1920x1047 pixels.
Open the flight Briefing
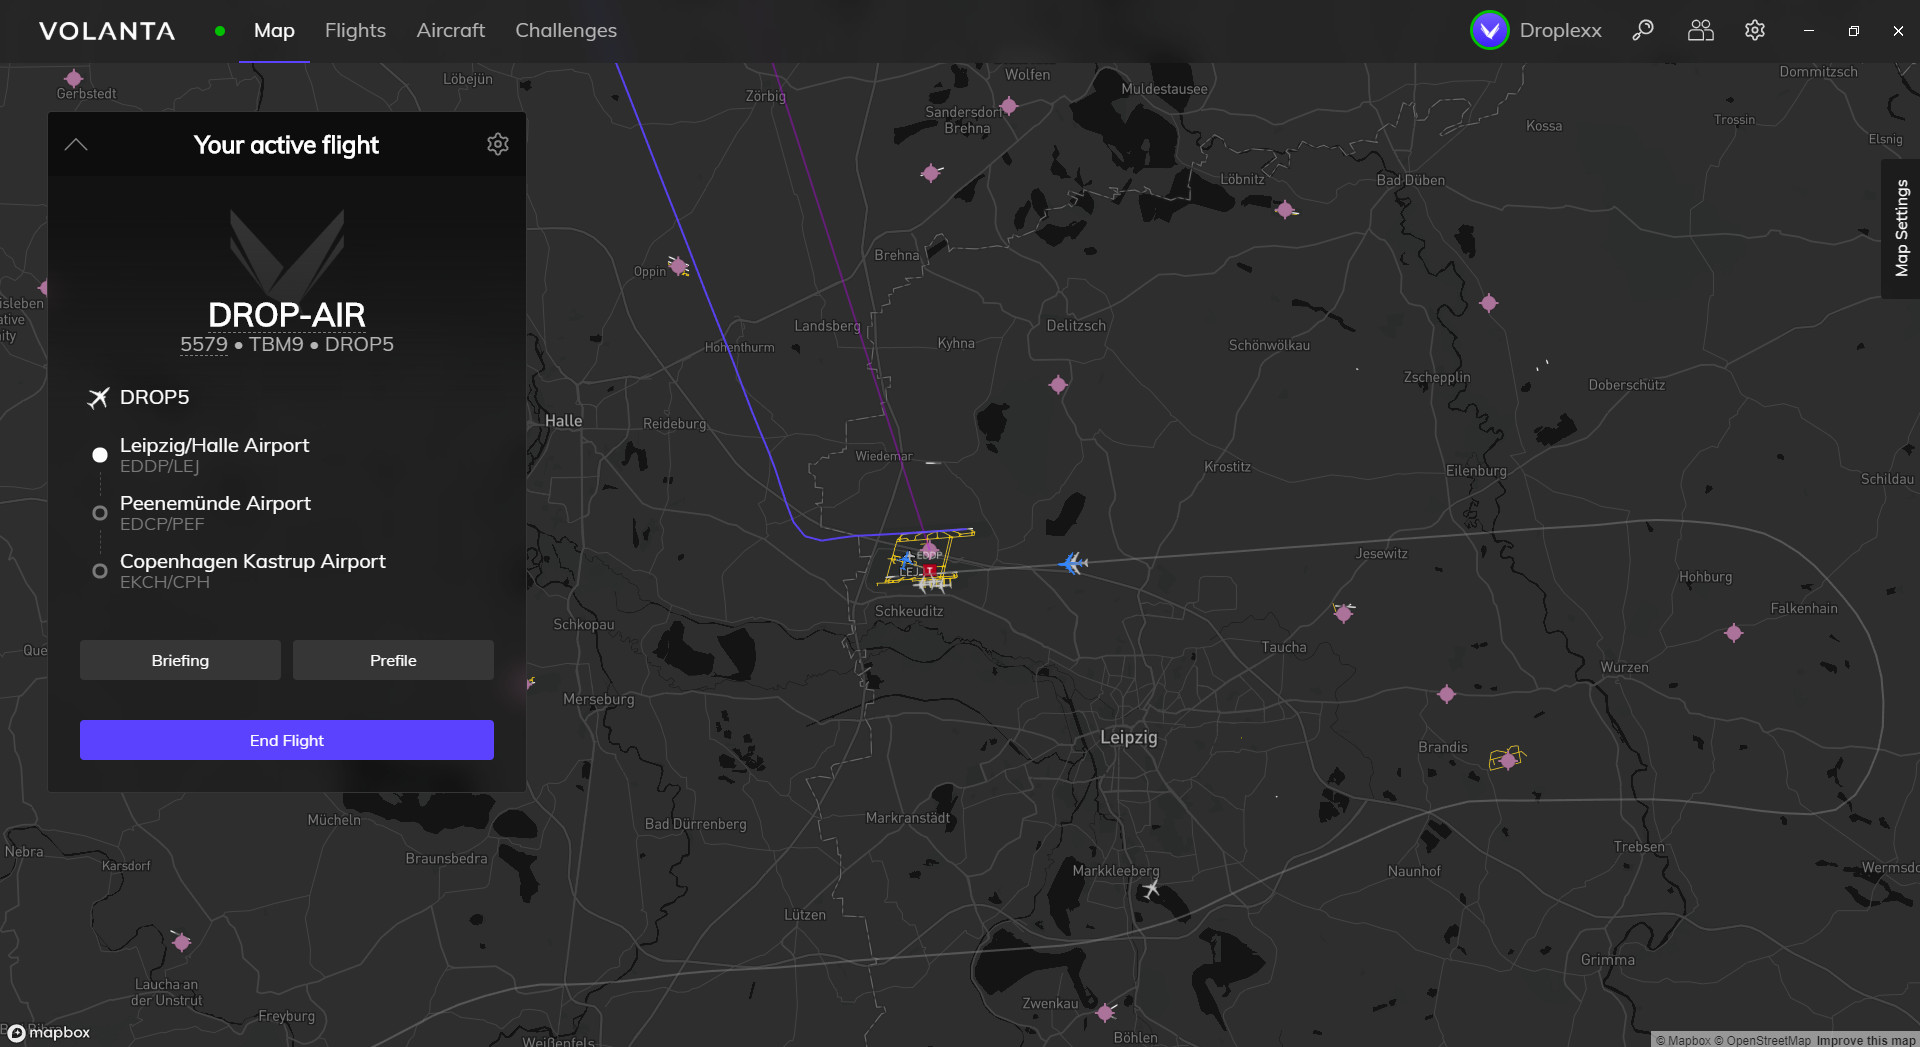click(180, 660)
